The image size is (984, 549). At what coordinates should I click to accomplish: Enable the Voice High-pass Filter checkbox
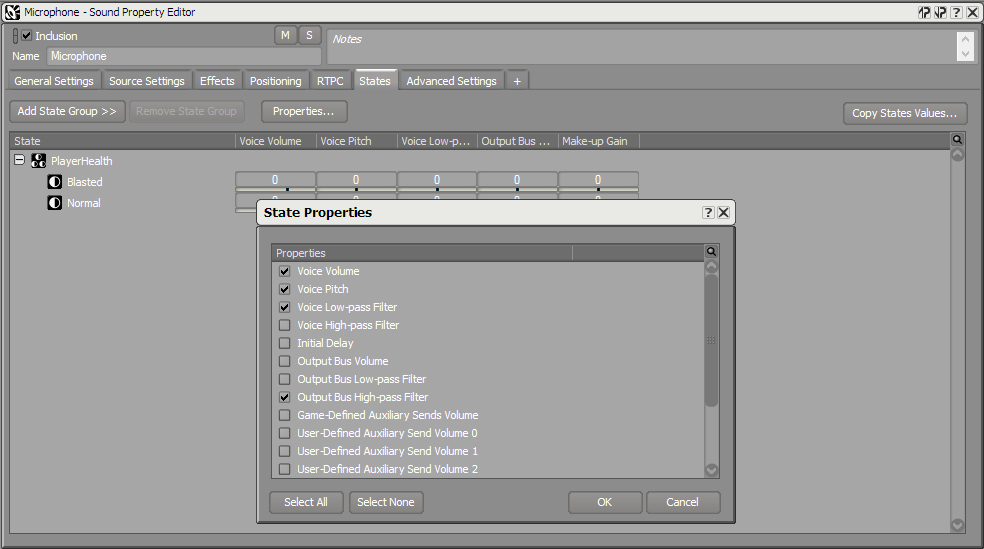coord(285,325)
